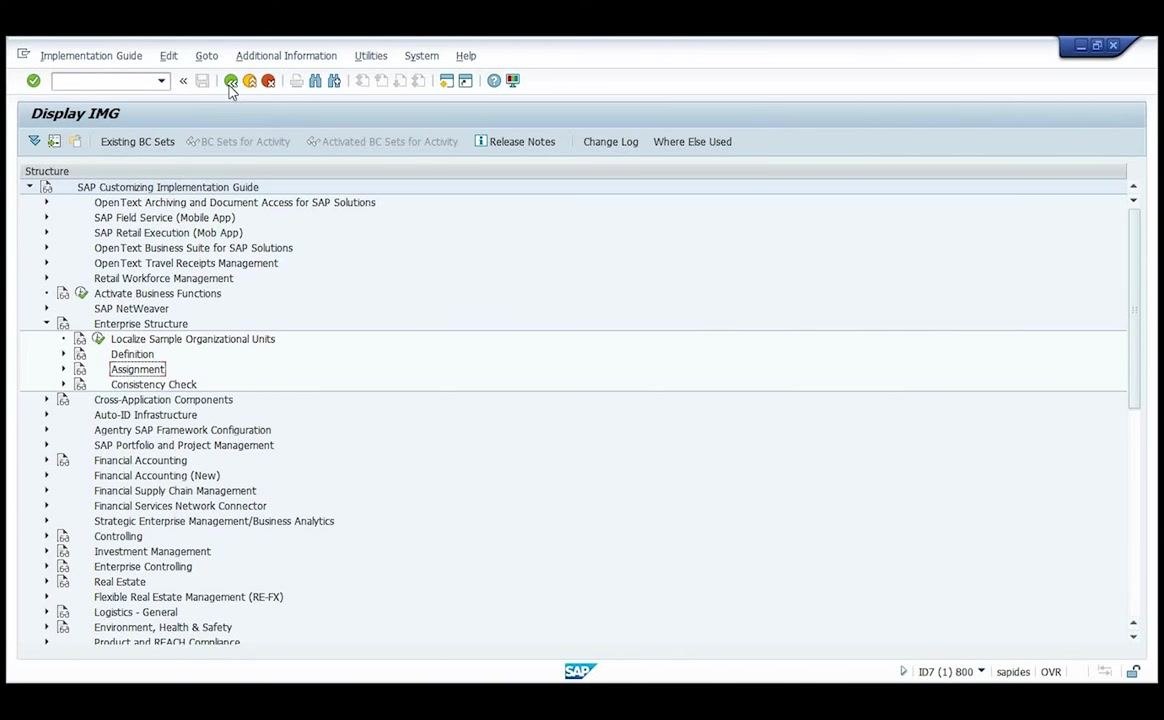Collapse the SAP Customizing Implementation Guide root node
Image resolution: width=1164 pixels, height=720 pixels.
(30, 186)
